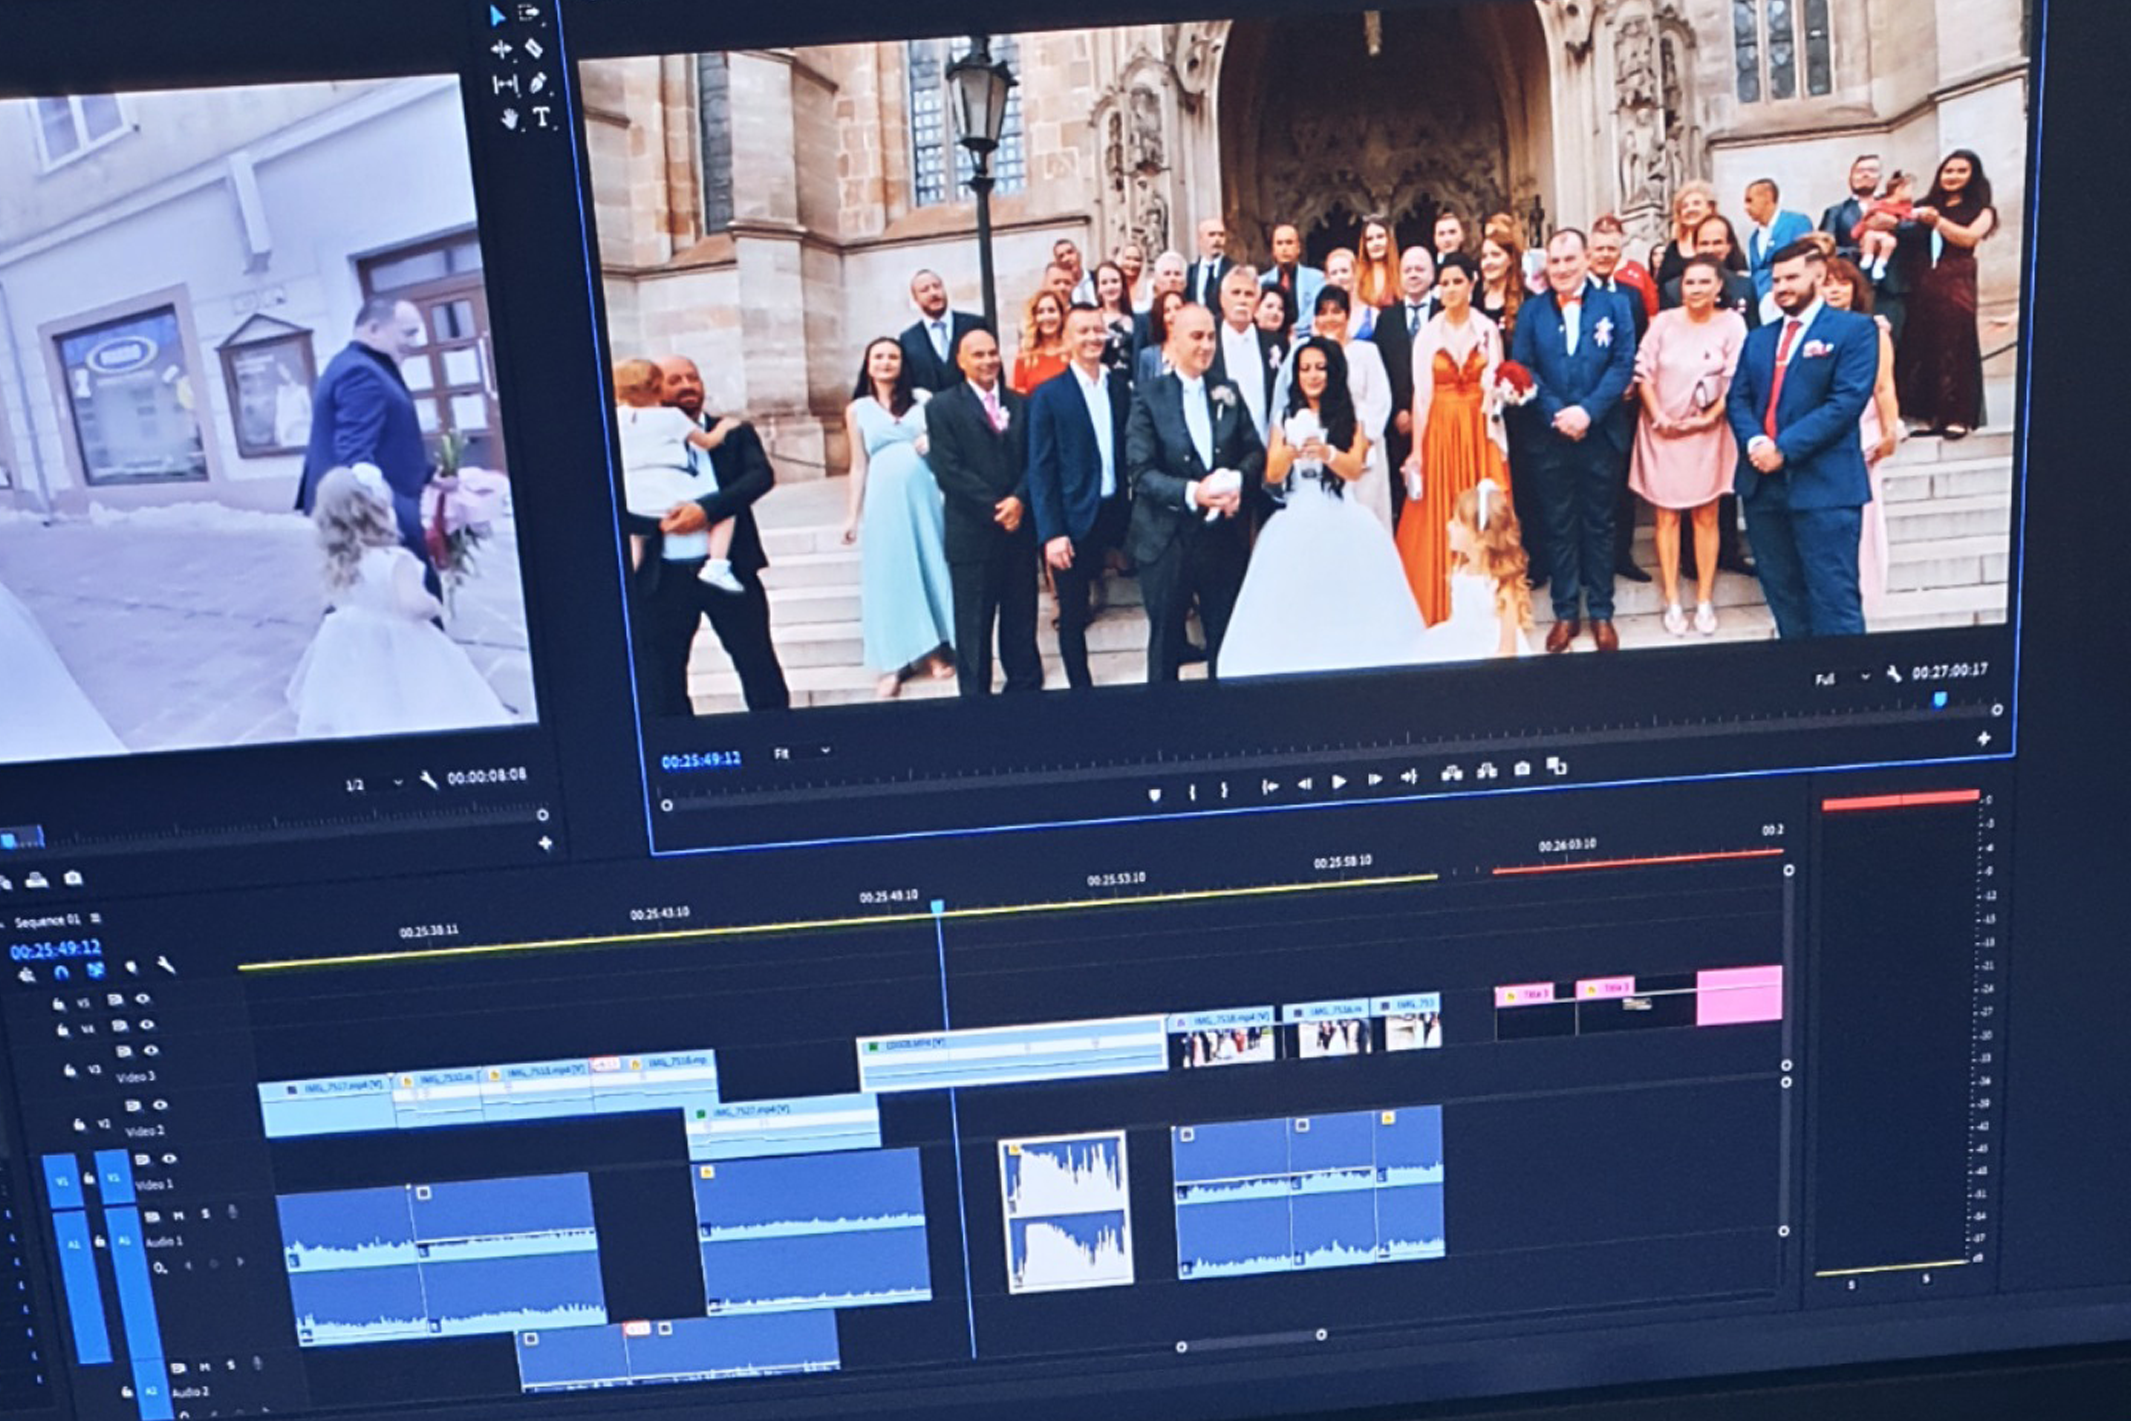Image resolution: width=2131 pixels, height=1421 pixels.
Task: Click the camera icon above Sequence 01
Action: coord(73,879)
